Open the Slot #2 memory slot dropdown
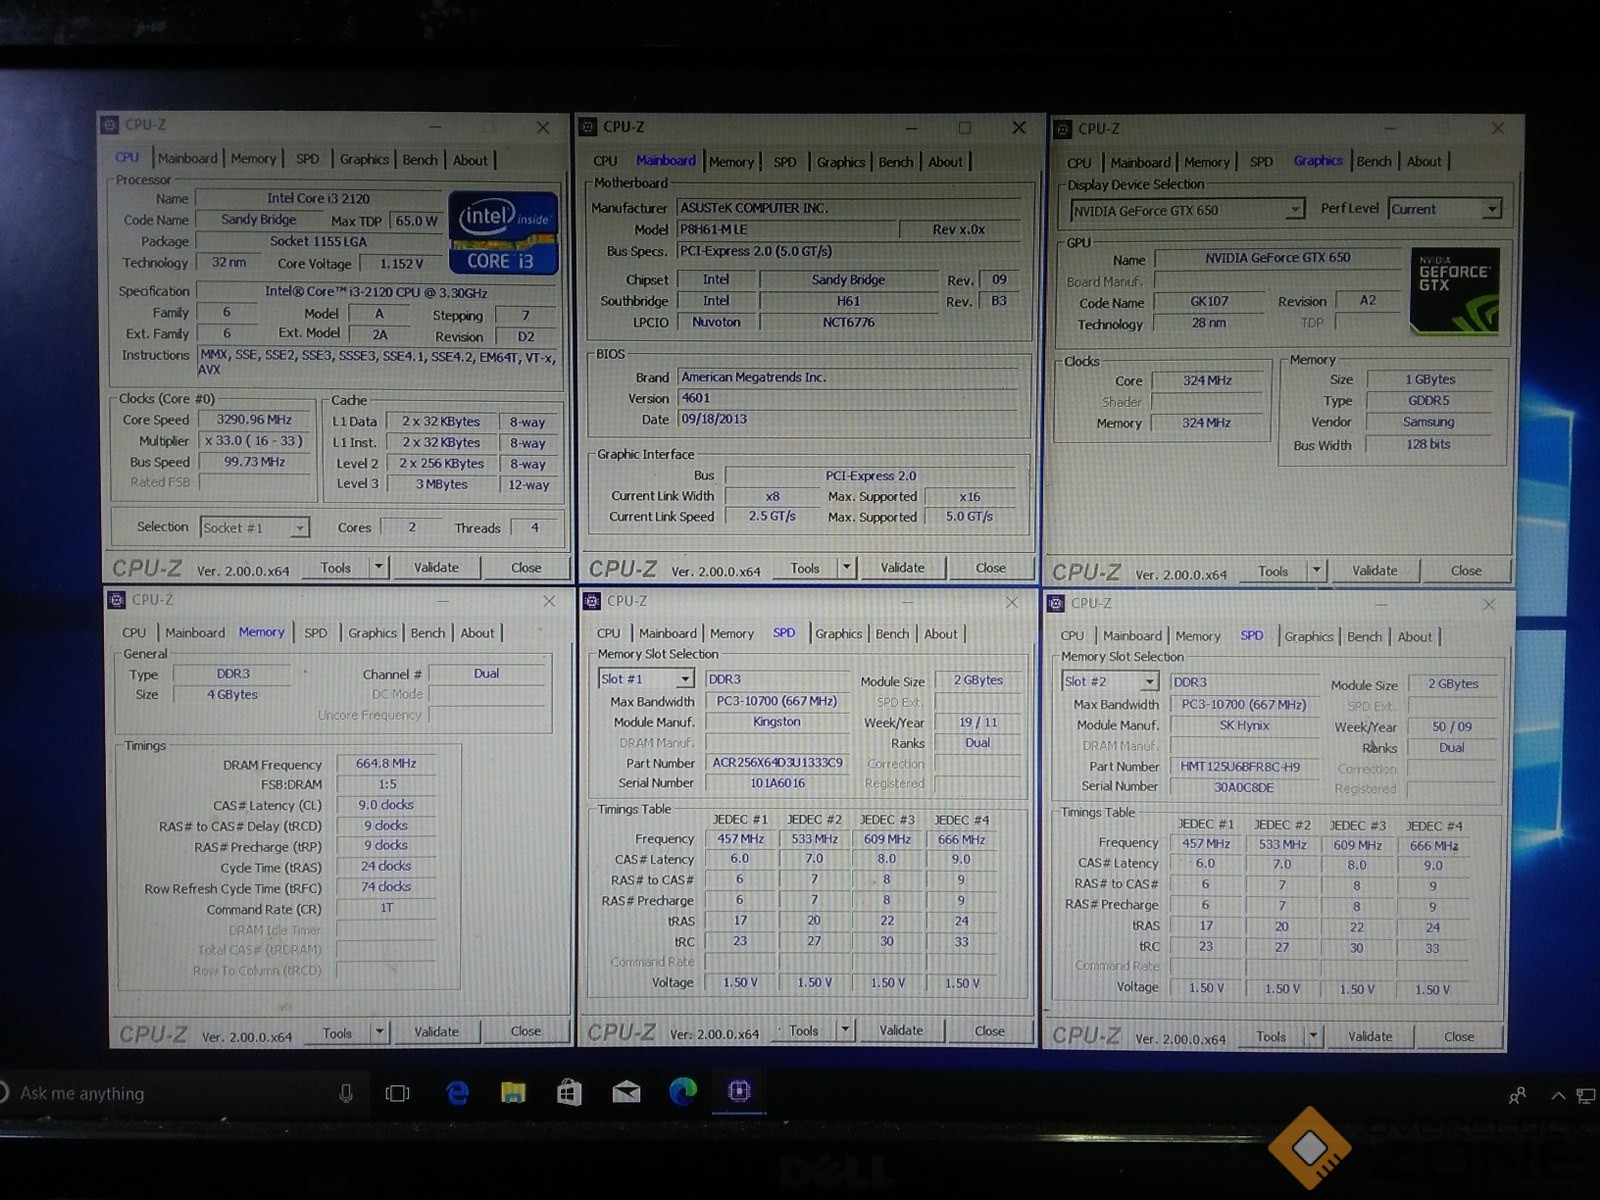 1110,681
